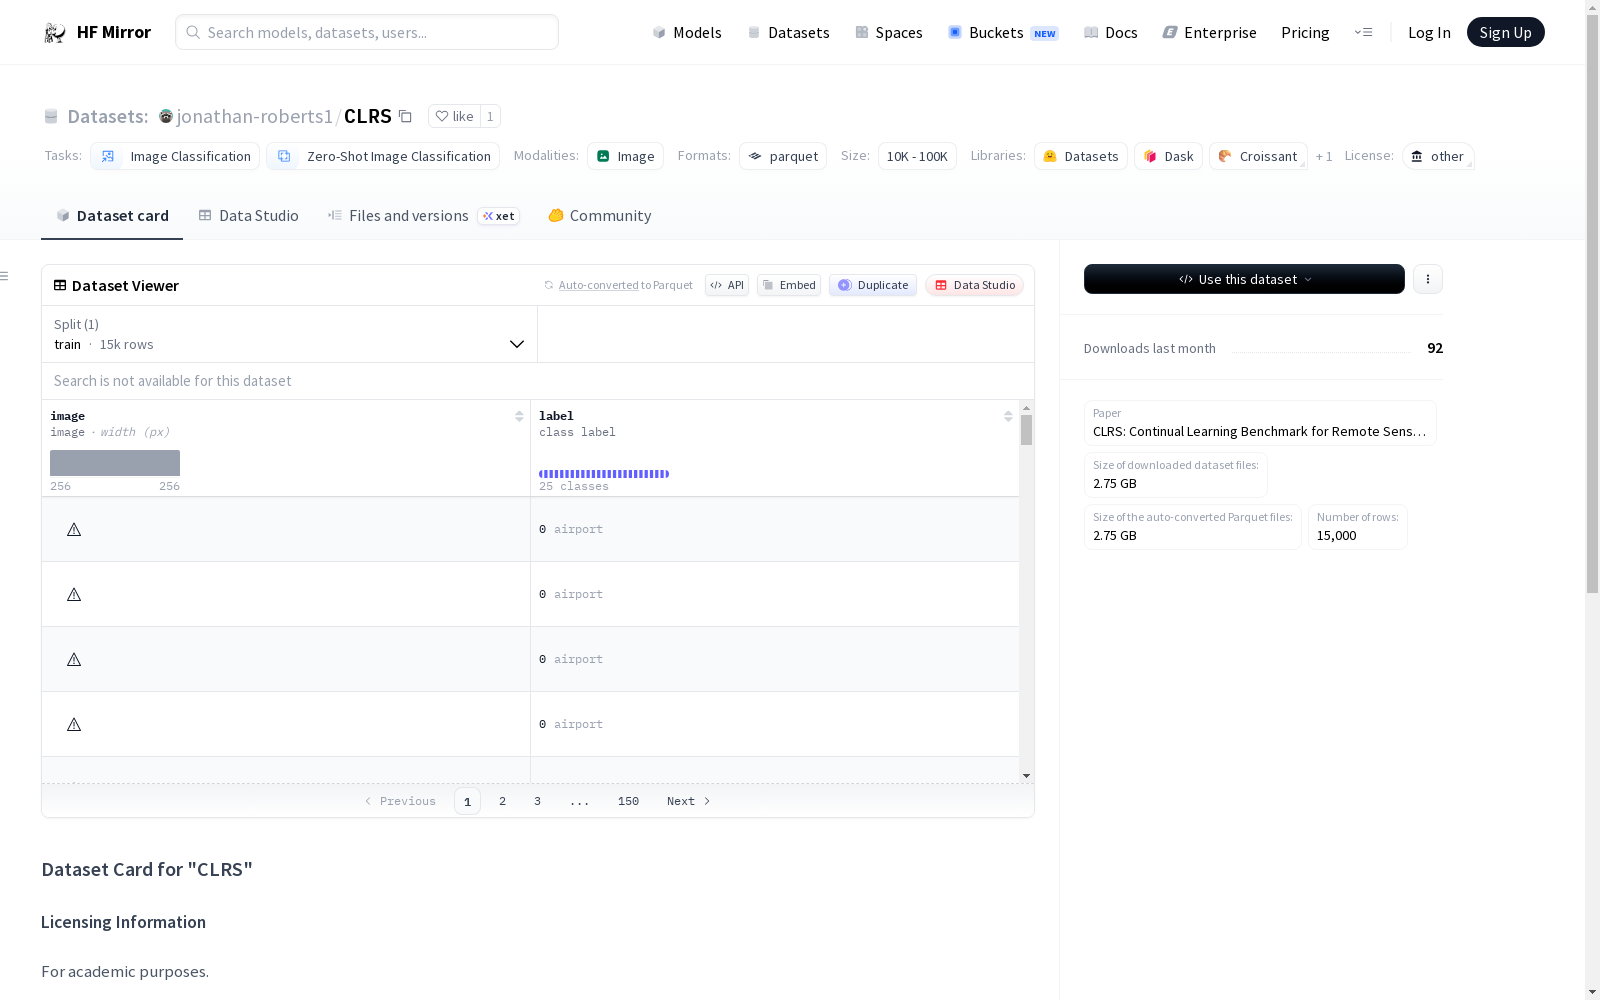Click the Image modality tag
Viewport: 1600px width, 1000px height.
point(625,156)
